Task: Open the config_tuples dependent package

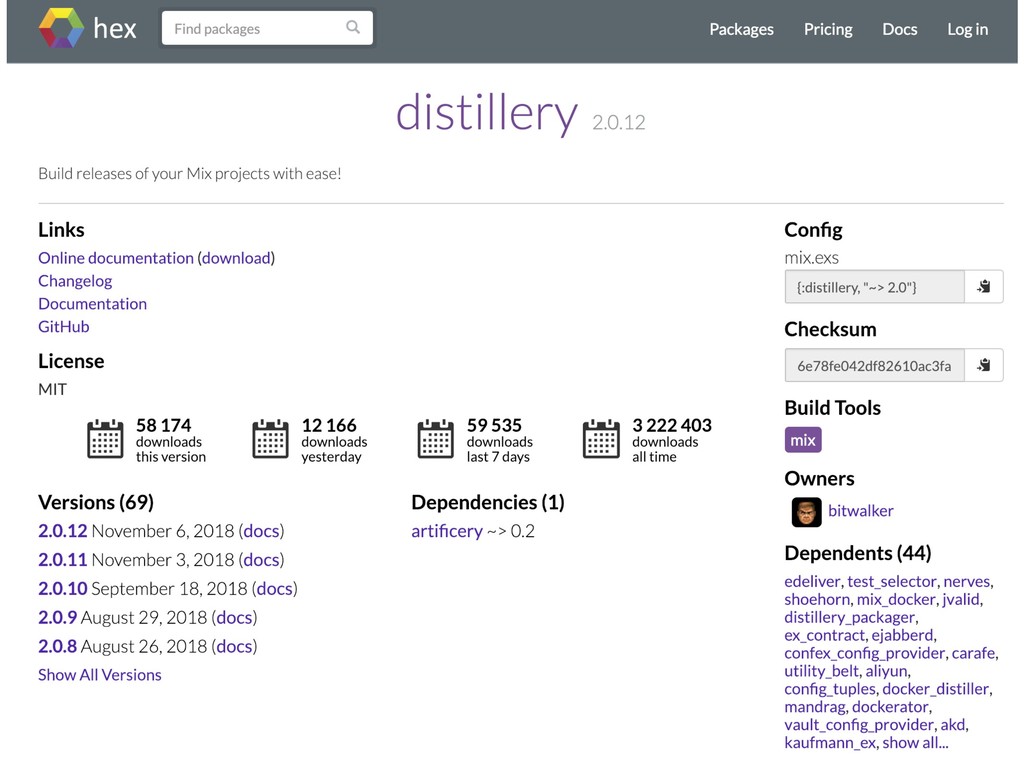Action: pos(830,689)
